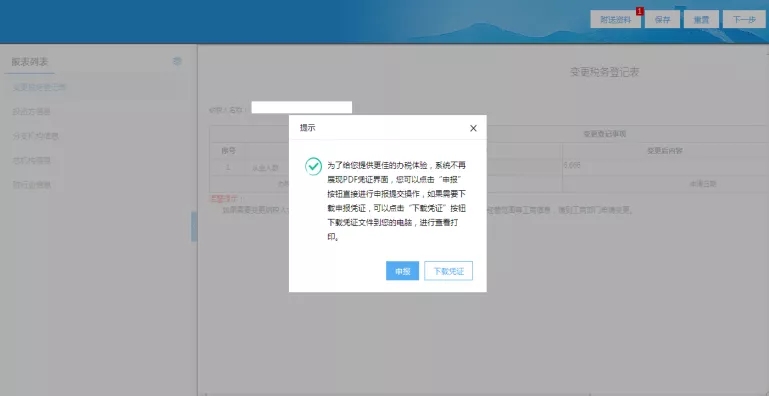The image size is (769, 396).
Task: Click the 附送资料 button in header
Action: tap(615, 20)
